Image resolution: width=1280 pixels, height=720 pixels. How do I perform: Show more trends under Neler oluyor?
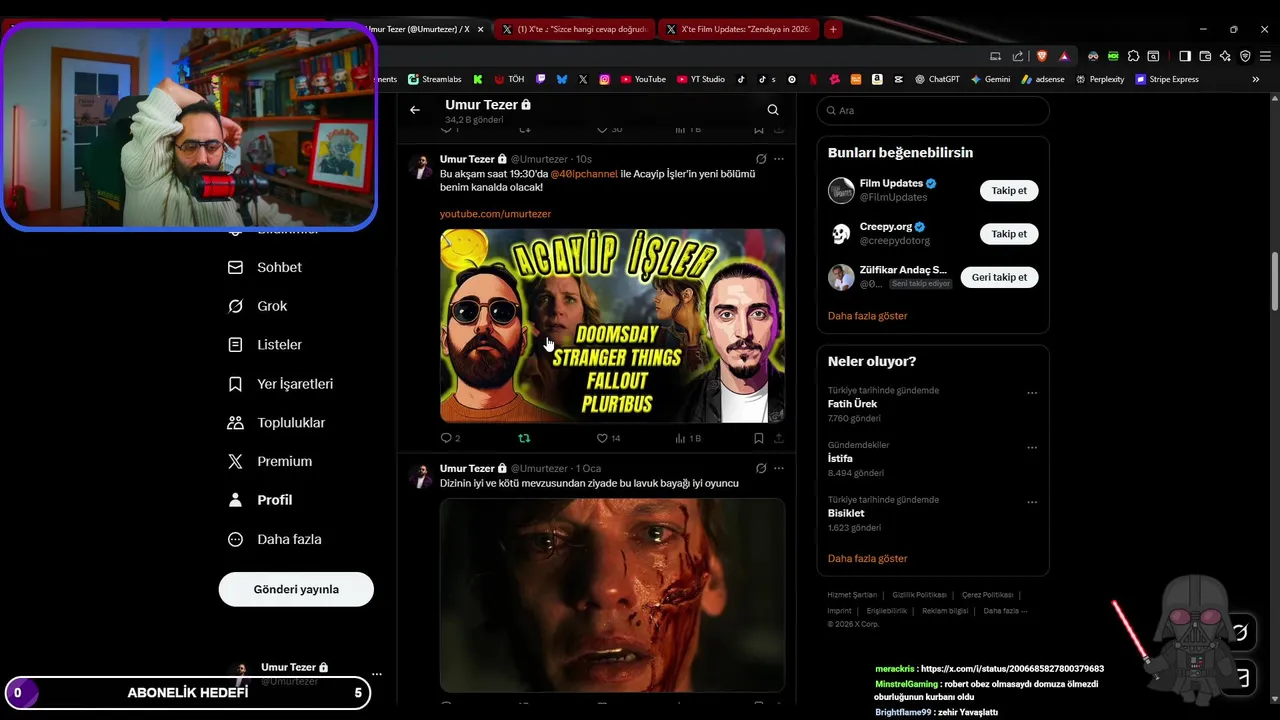[x=868, y=559]
